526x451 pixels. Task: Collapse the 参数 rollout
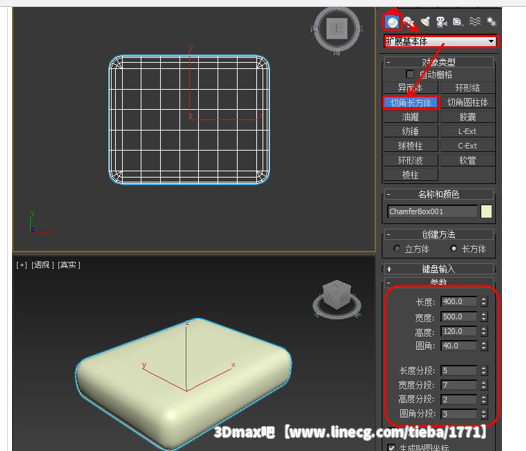click(x=439, y=282)
